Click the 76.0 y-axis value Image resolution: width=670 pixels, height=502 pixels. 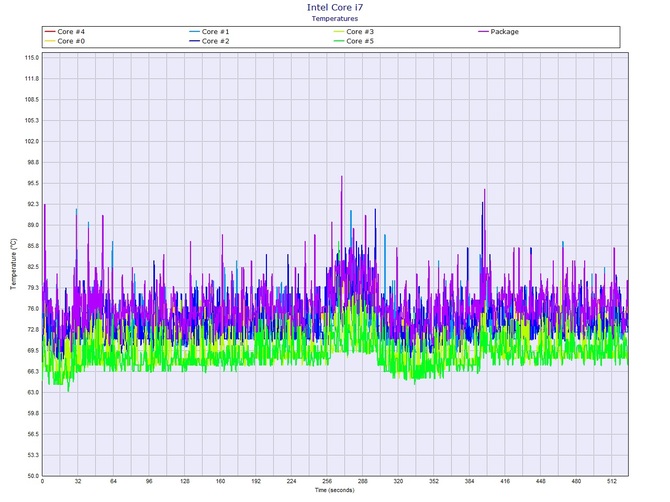click(x=32, y=308)
